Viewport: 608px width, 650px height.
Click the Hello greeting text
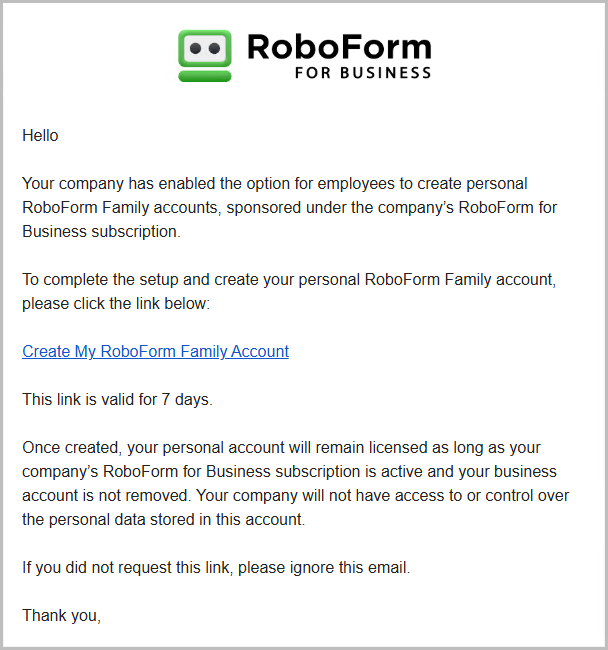40,136
